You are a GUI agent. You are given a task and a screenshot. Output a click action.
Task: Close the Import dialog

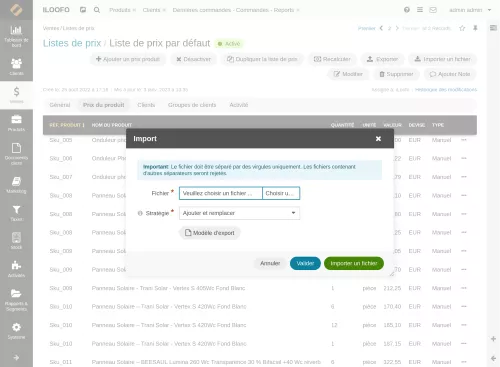point(378,139)
